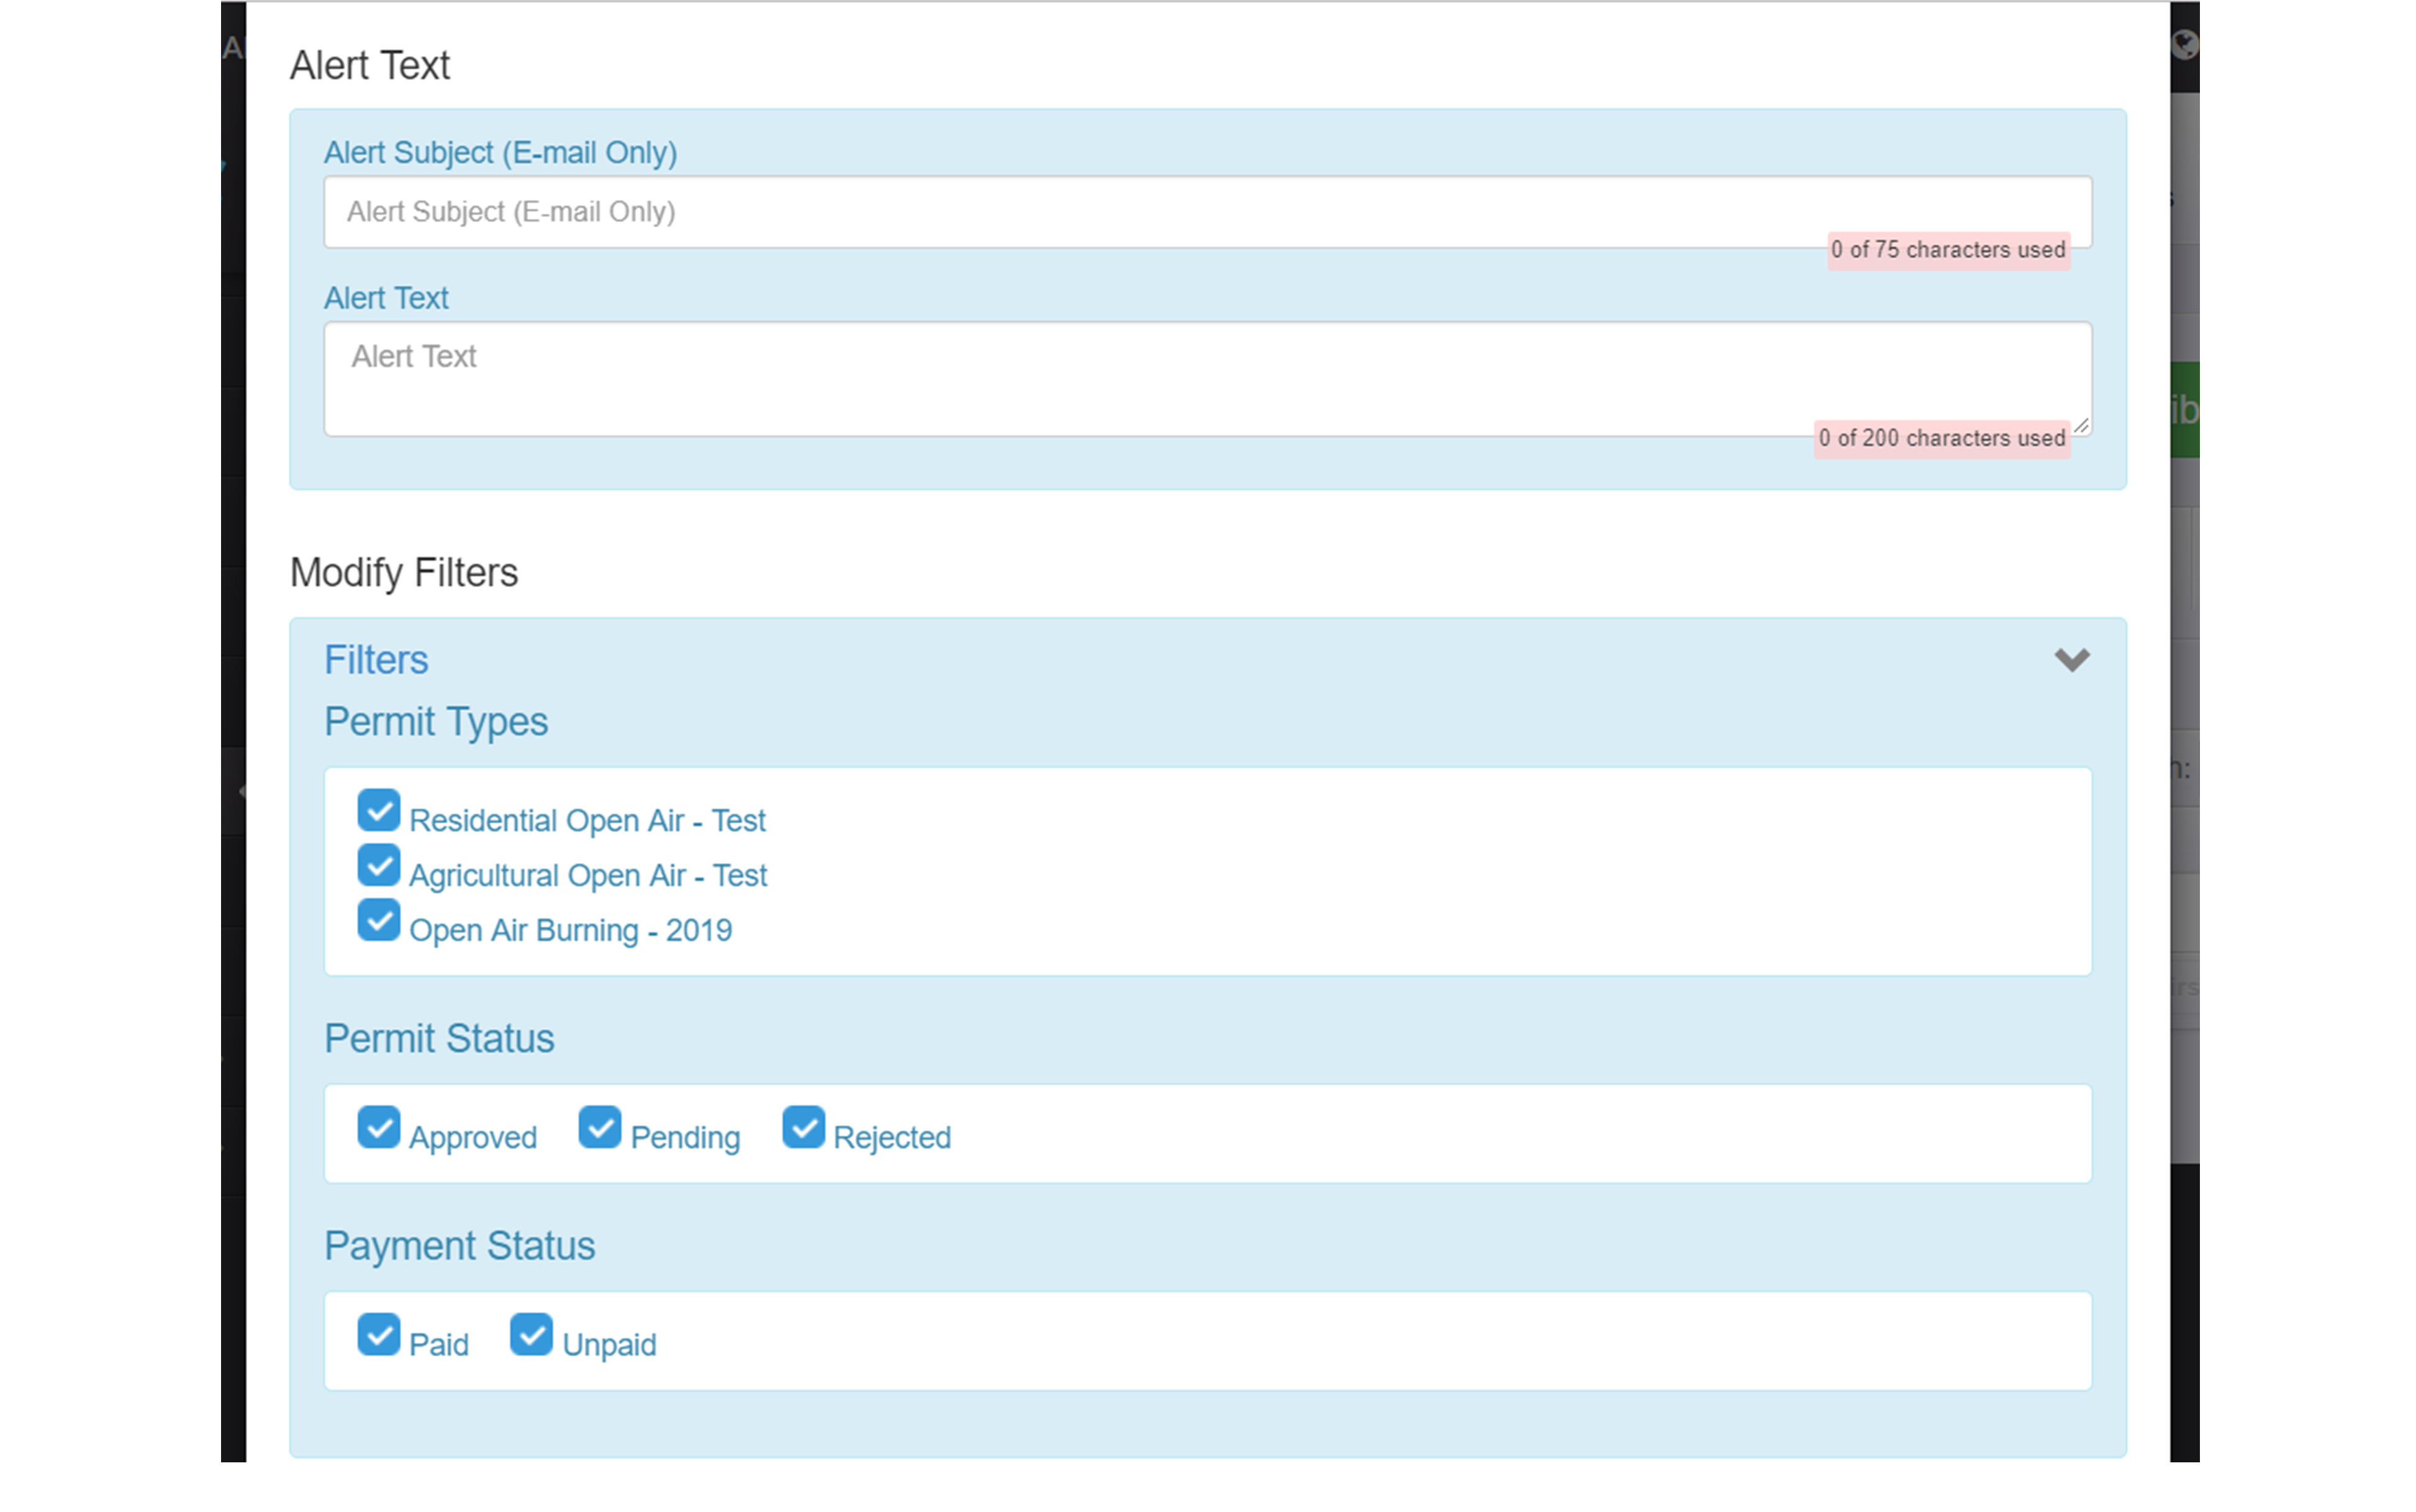This screenshot has height=1512, width=2416.
Task: Click the 'Payment Status' section heading
Action: click(459, 1246)
